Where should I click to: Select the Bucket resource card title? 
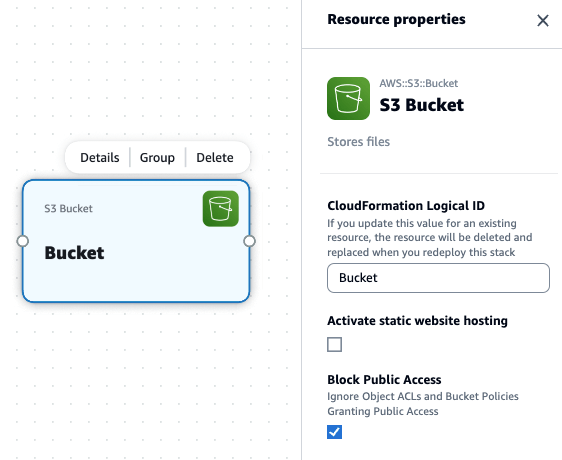(74, 253)
